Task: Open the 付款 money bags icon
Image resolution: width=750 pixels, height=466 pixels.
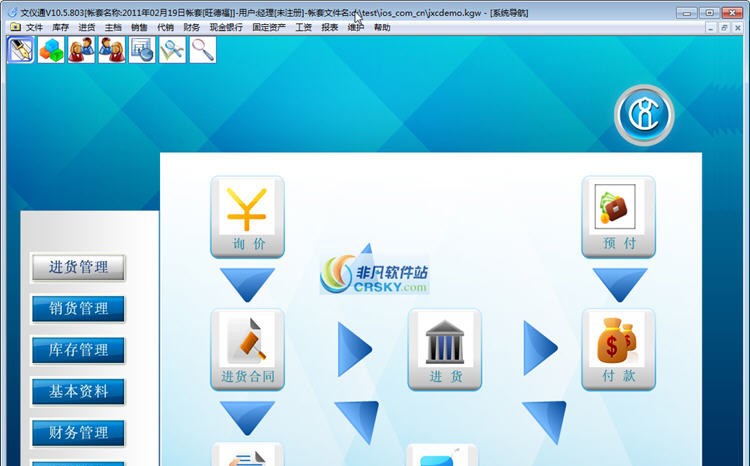Action: click(x=618, y=350)
